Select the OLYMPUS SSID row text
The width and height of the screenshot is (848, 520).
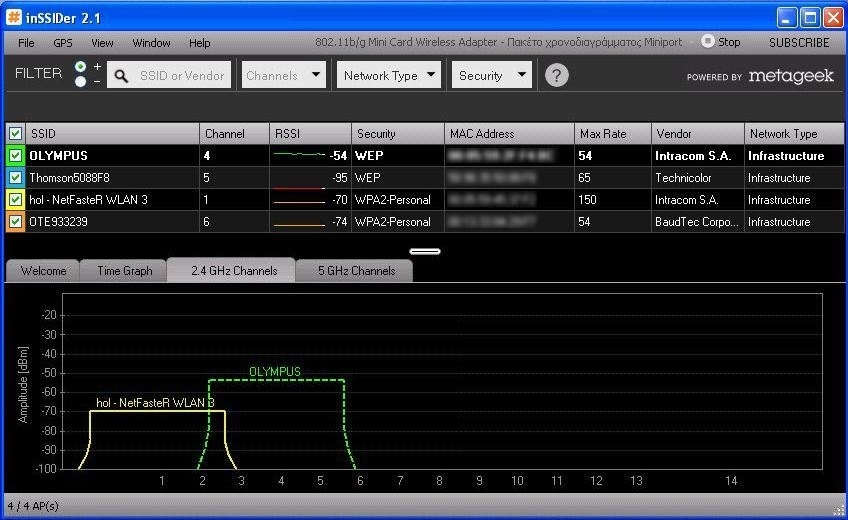pos(58,156)
